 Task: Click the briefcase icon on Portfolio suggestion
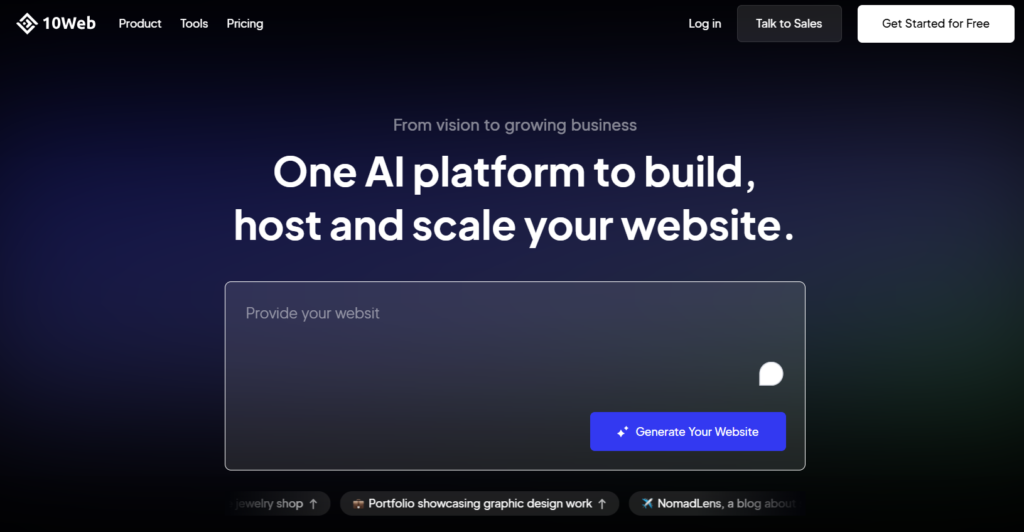pos(358,503)
